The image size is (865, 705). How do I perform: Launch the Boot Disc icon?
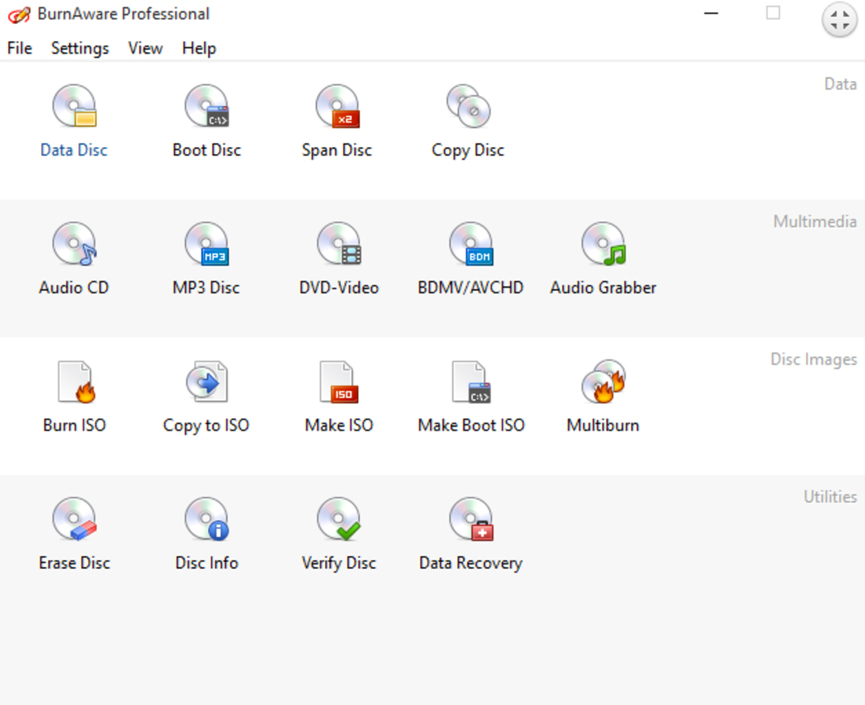pyautogui.click(x=207, y=107)
